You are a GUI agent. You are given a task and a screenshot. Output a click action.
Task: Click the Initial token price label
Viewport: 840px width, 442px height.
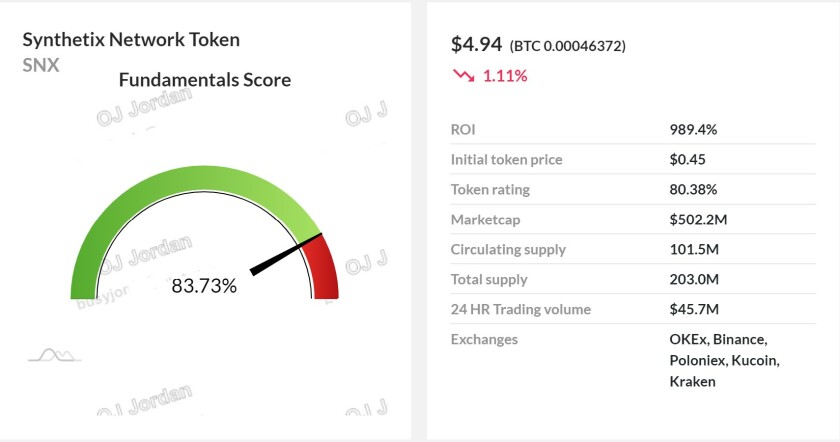506,160
